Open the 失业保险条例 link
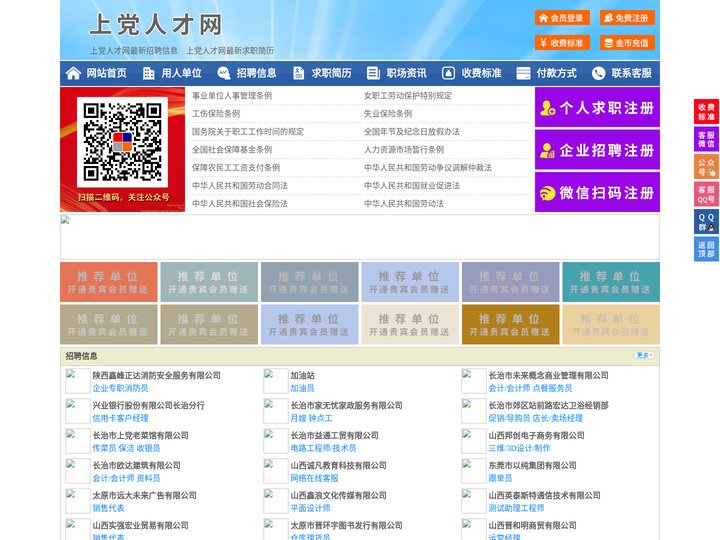This screenshot has height=540, width=720. [388, 113]
